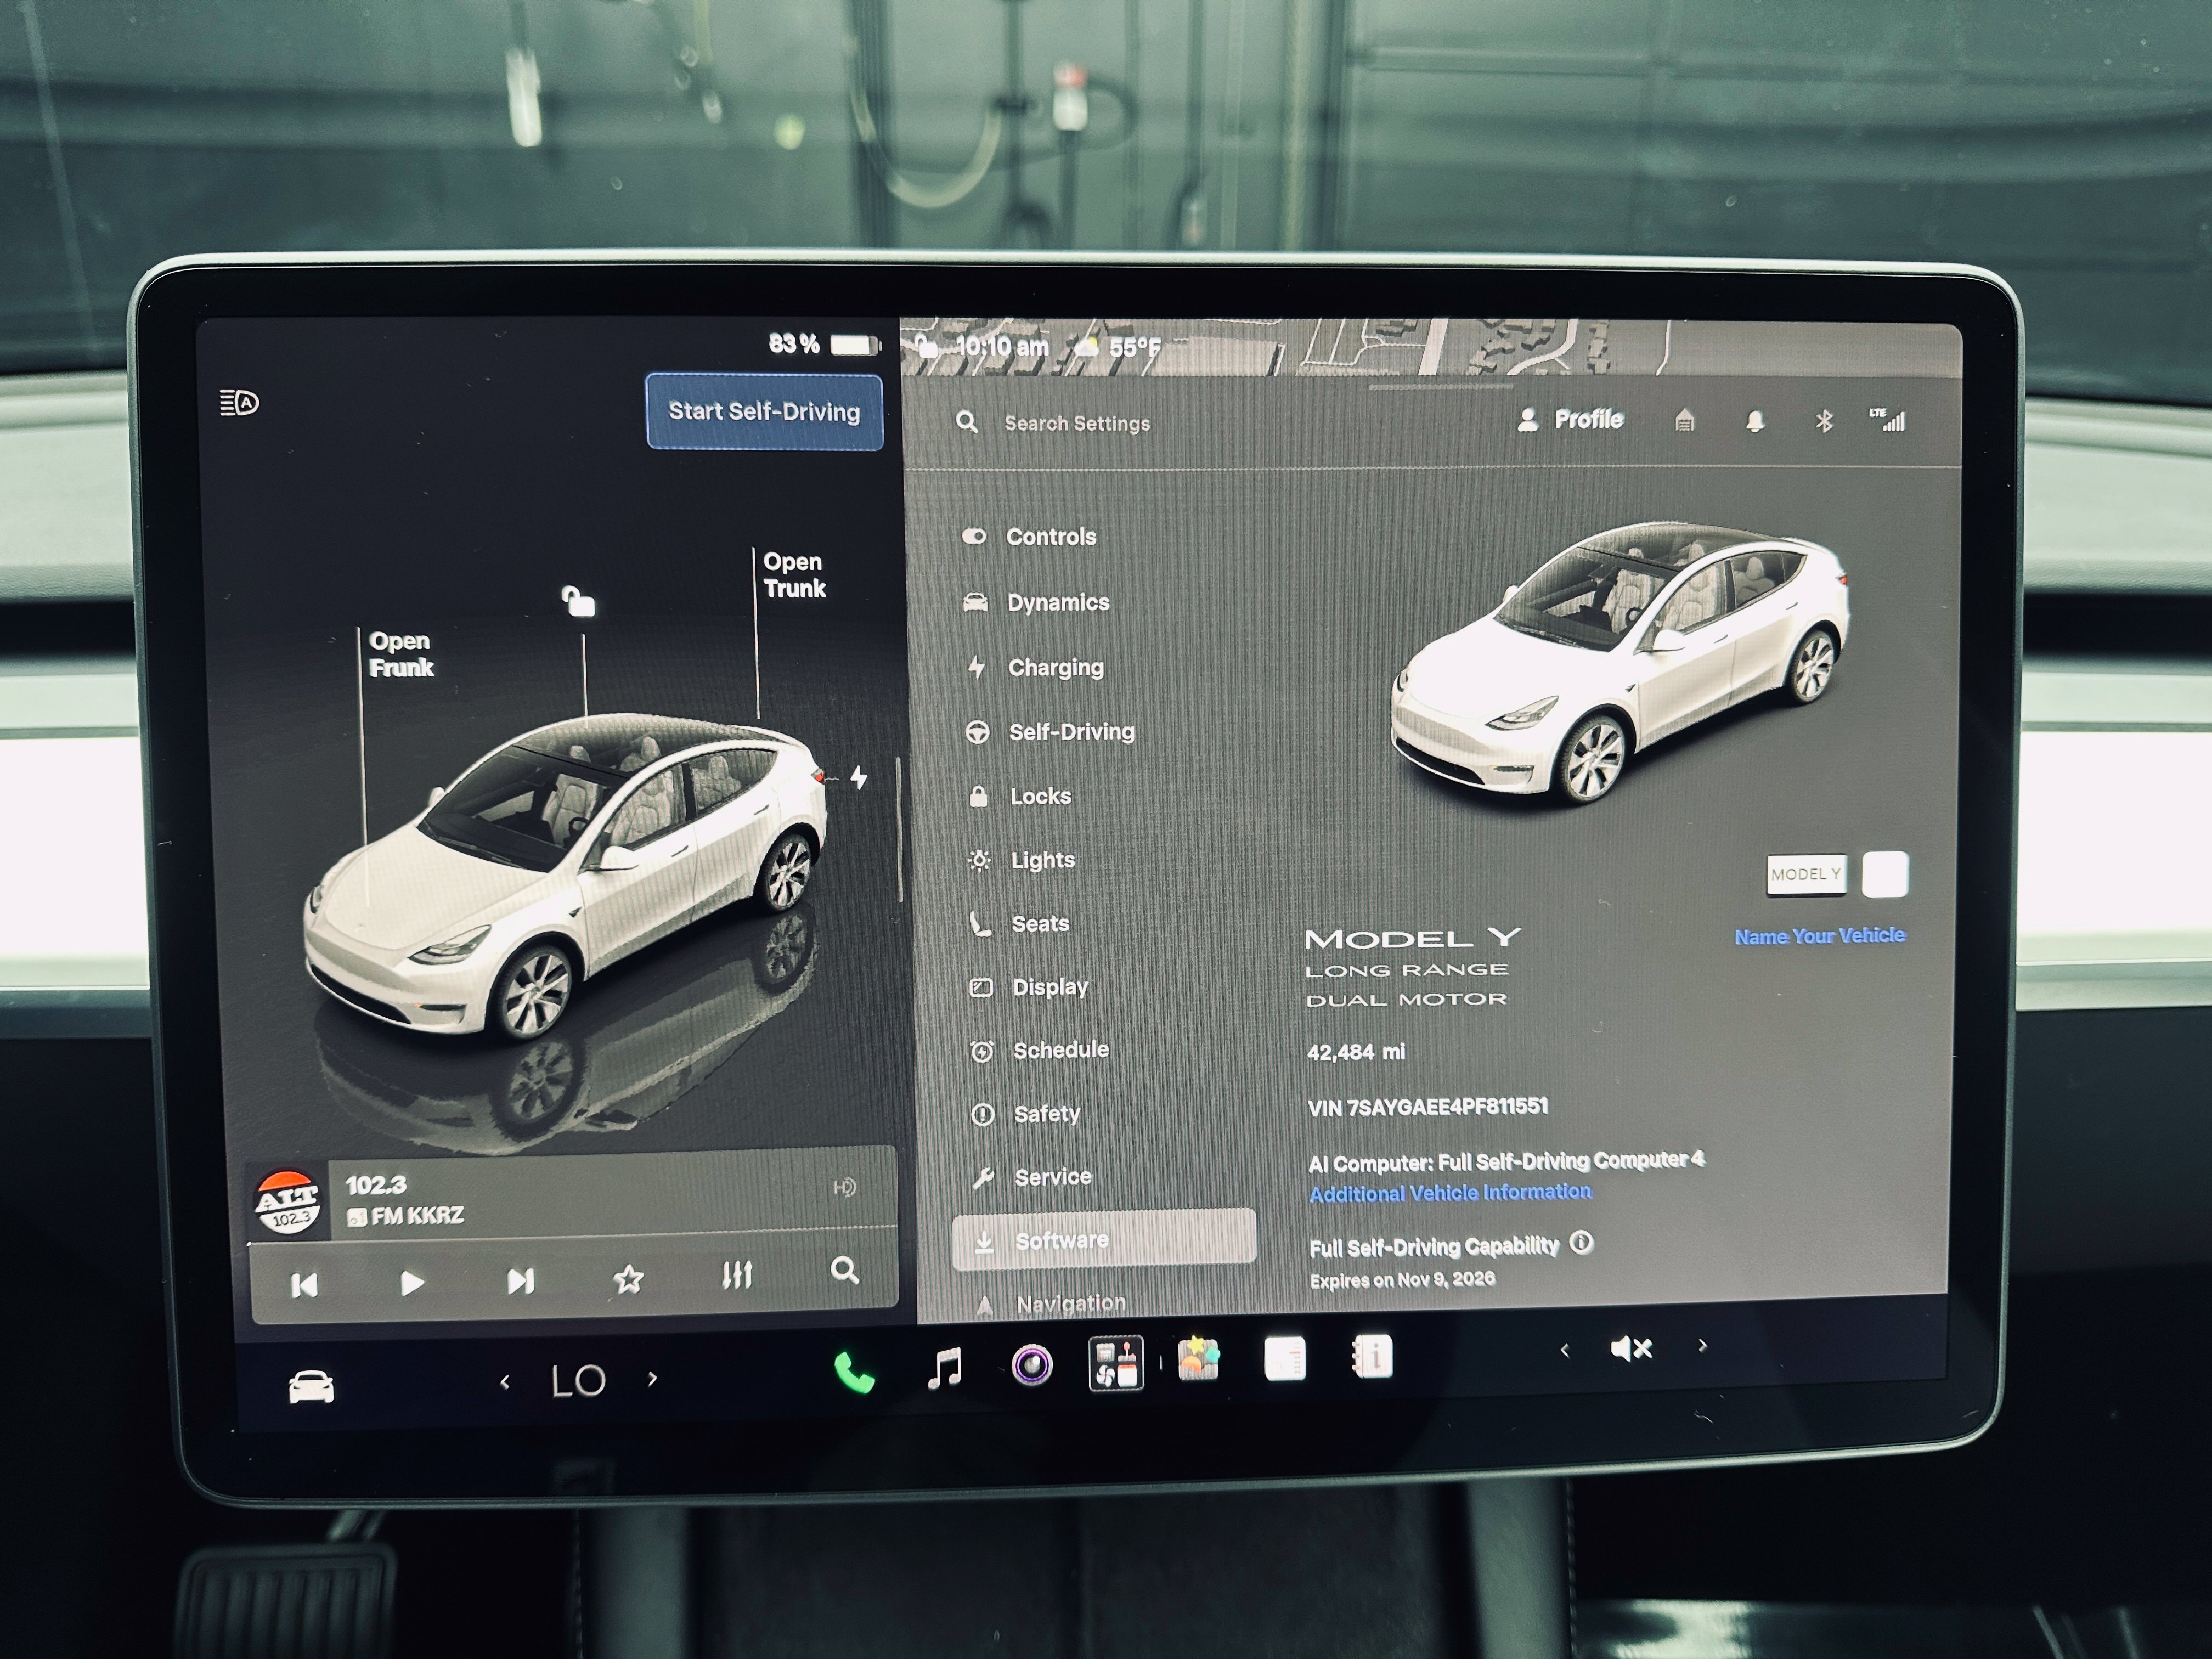Search media with magnifier icon

coord(845,1271)
